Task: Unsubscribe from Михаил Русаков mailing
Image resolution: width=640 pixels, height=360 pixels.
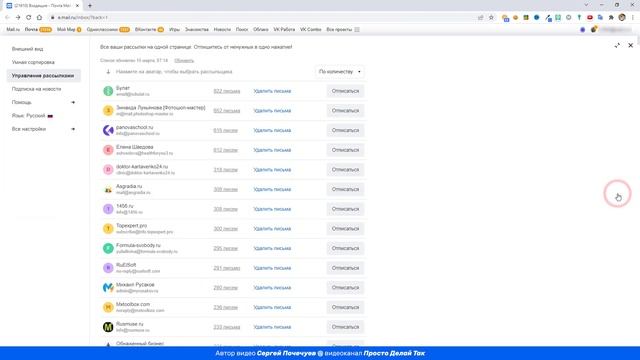Action: [345, 288]
